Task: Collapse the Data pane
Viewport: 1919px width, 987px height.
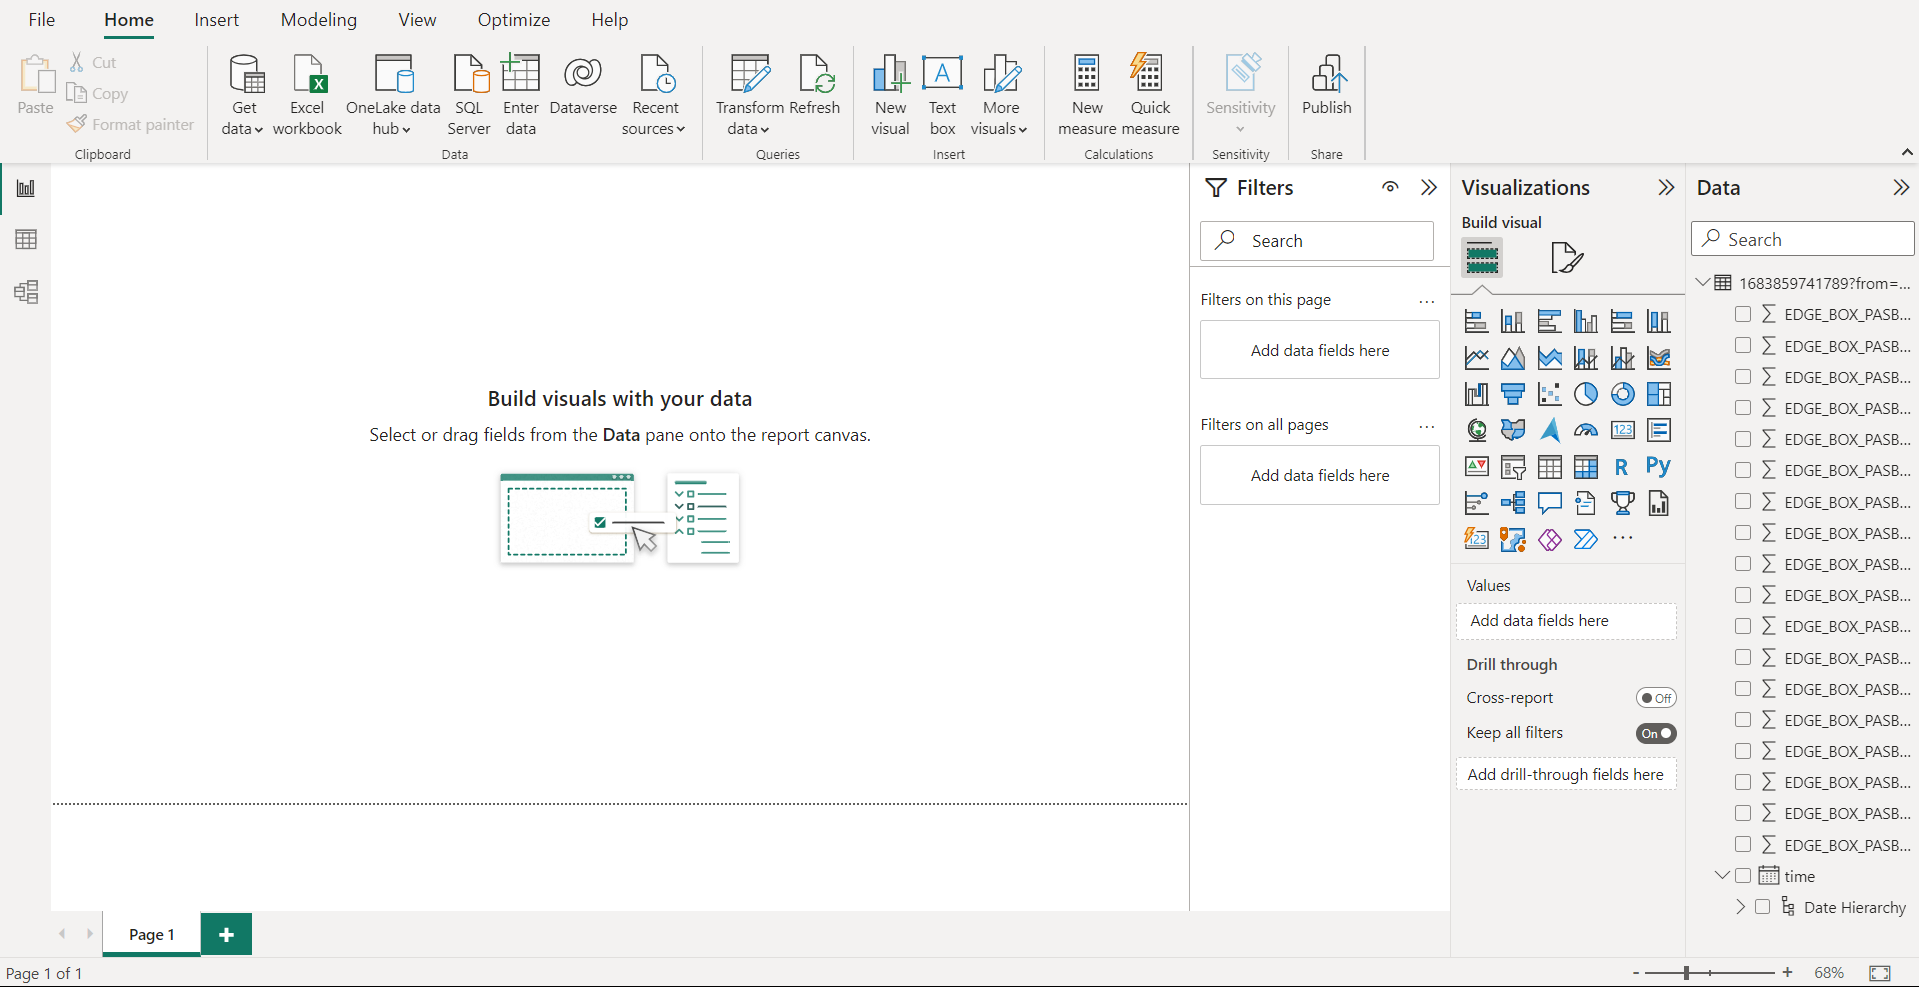Action: [1901, 187]
